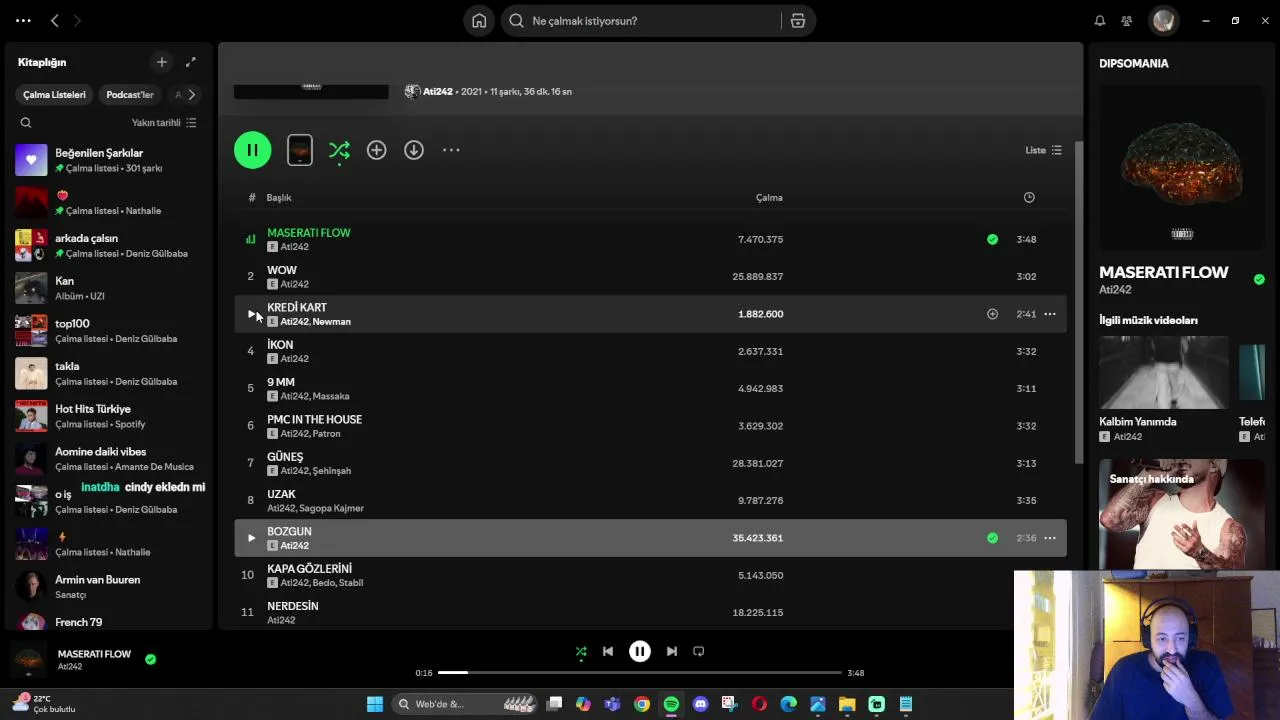
Task: Sort tracks by the duration clock header
Action: tap(1029, 197)
